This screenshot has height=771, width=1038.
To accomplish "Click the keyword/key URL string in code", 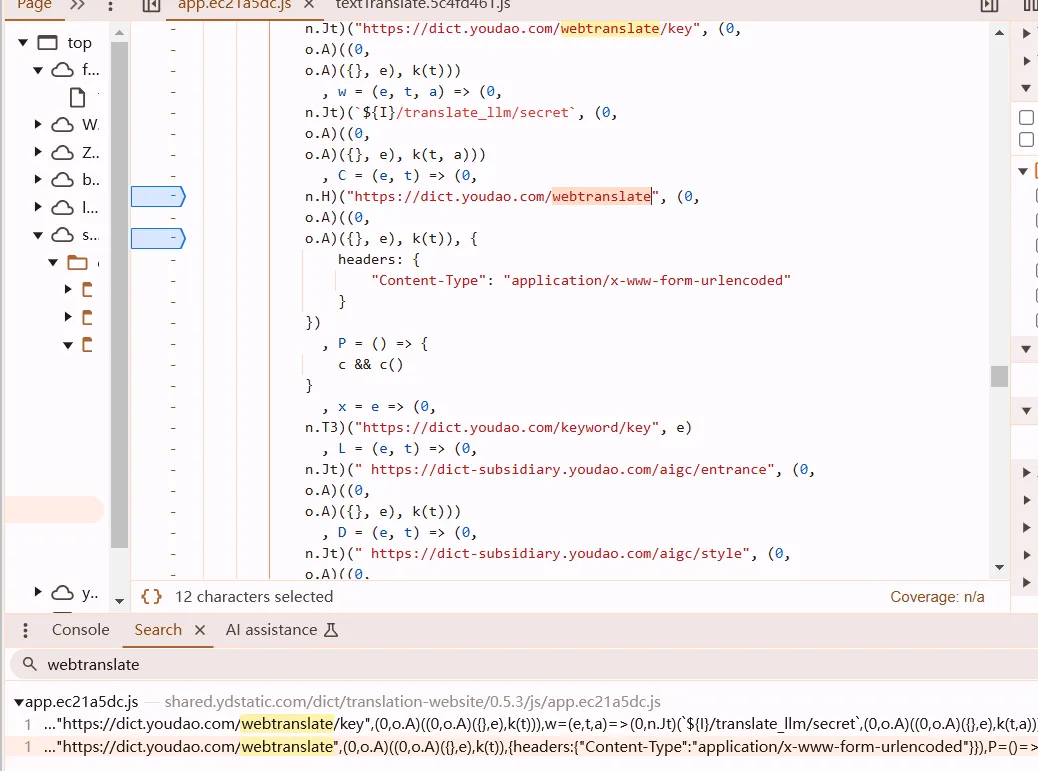I will click(506, 428).
